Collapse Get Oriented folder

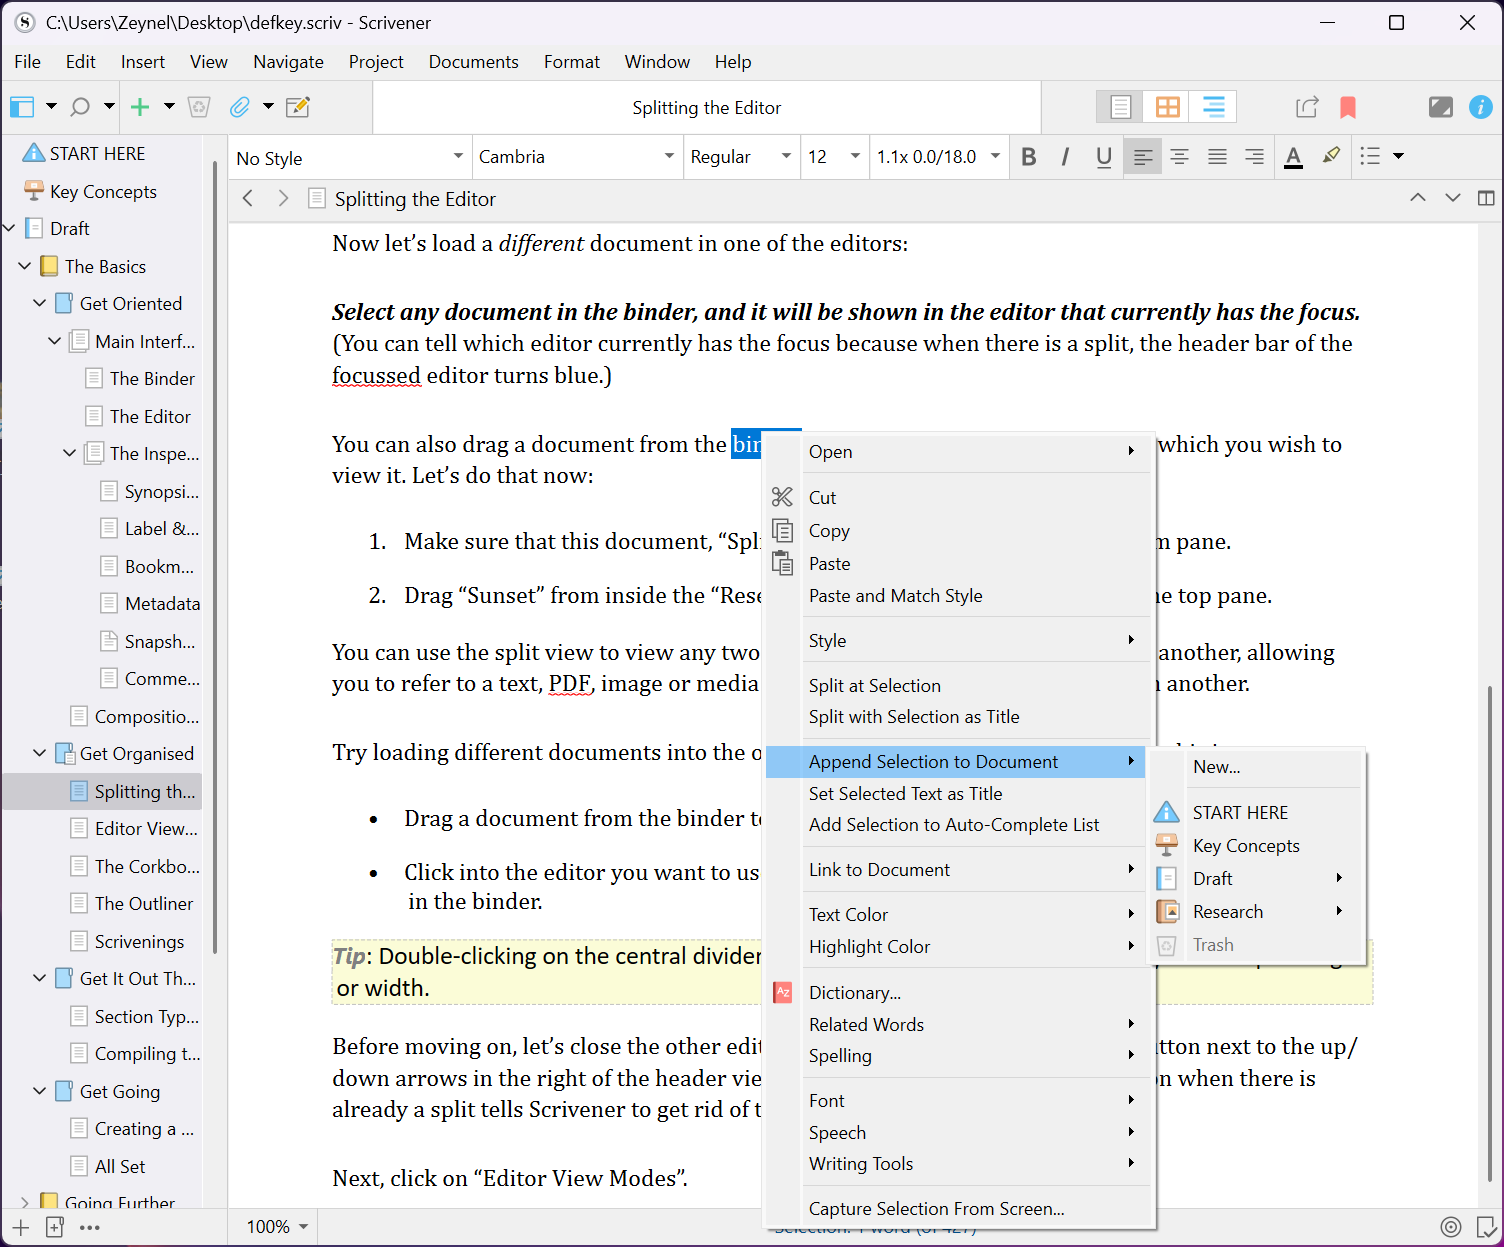tap(40, 303)
